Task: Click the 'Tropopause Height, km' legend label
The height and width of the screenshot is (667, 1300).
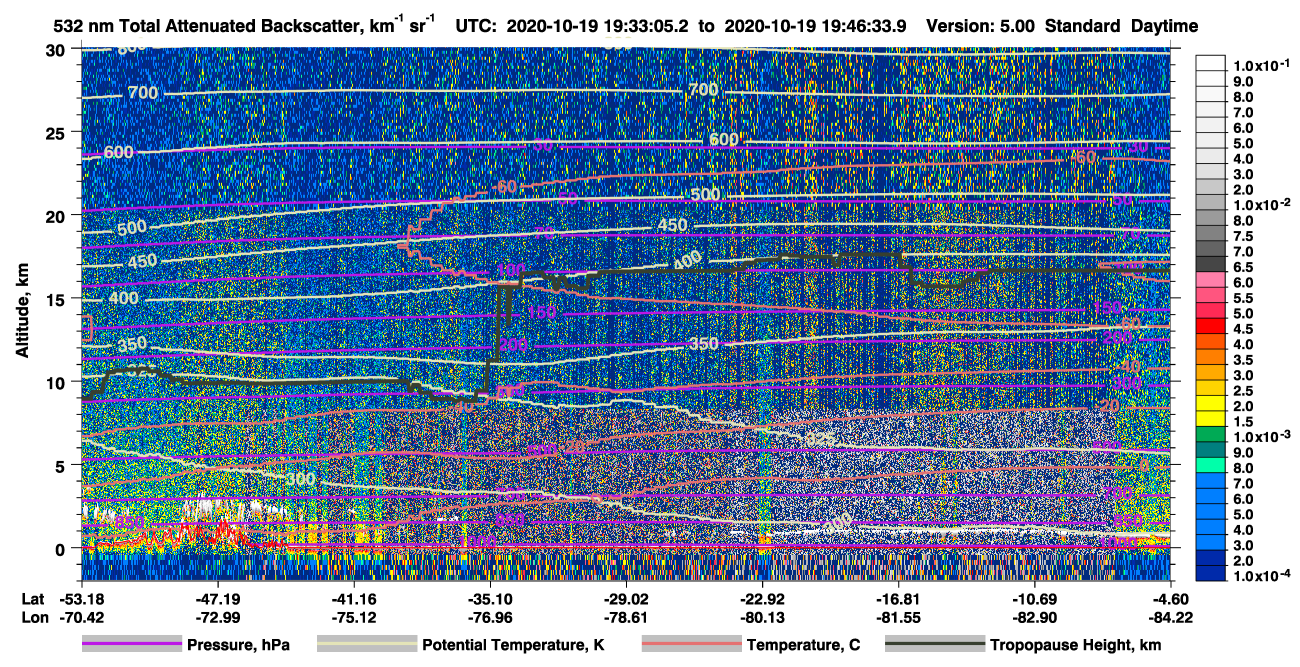Action: pyautogui.click(x=1076, y=646)
